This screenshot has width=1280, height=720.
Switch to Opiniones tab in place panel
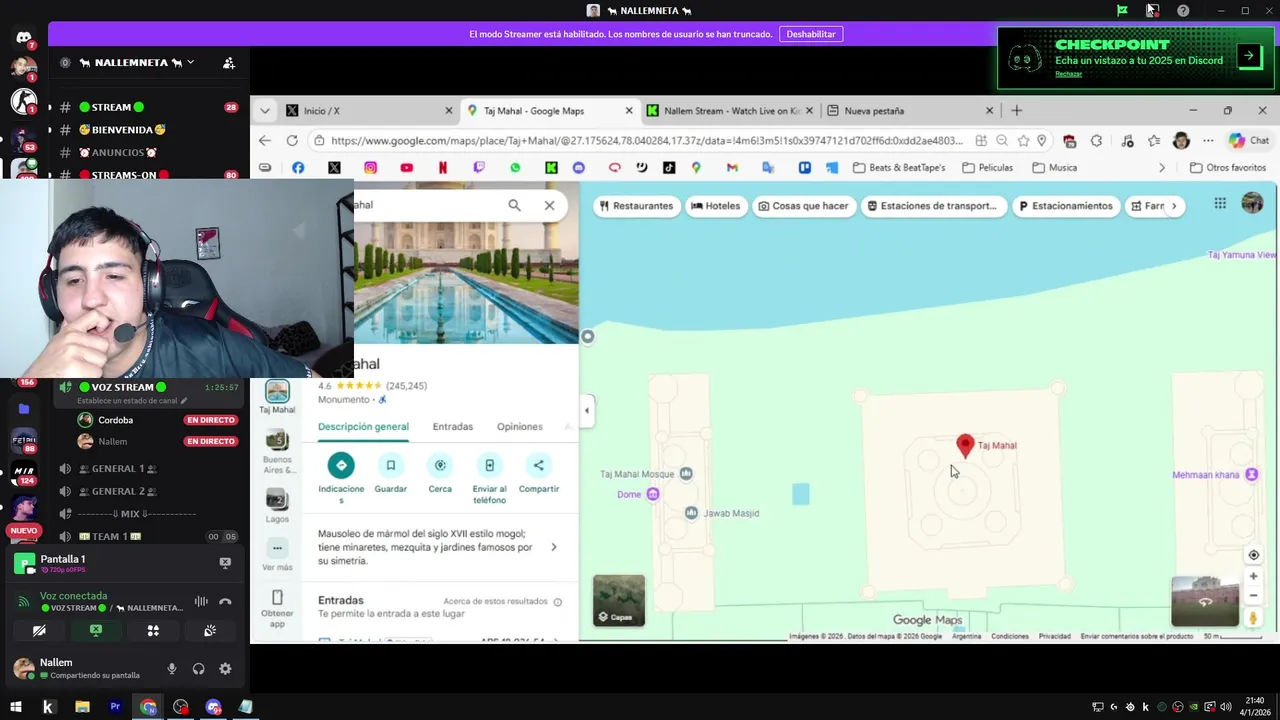pos(520,427)
